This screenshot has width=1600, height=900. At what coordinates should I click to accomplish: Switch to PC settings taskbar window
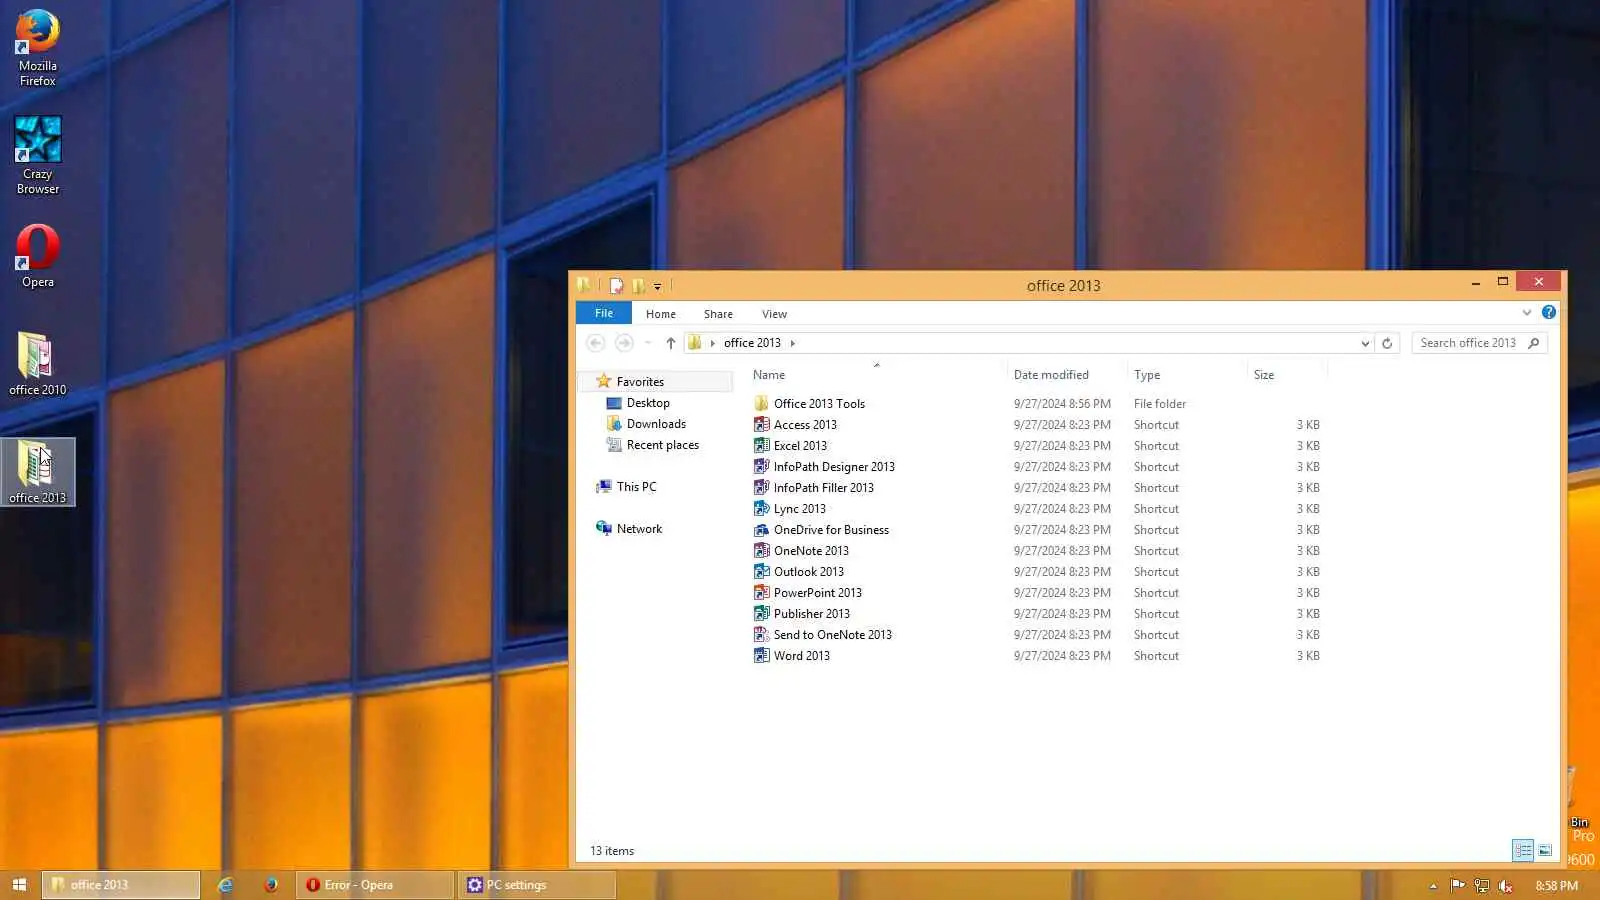(536, 885)
